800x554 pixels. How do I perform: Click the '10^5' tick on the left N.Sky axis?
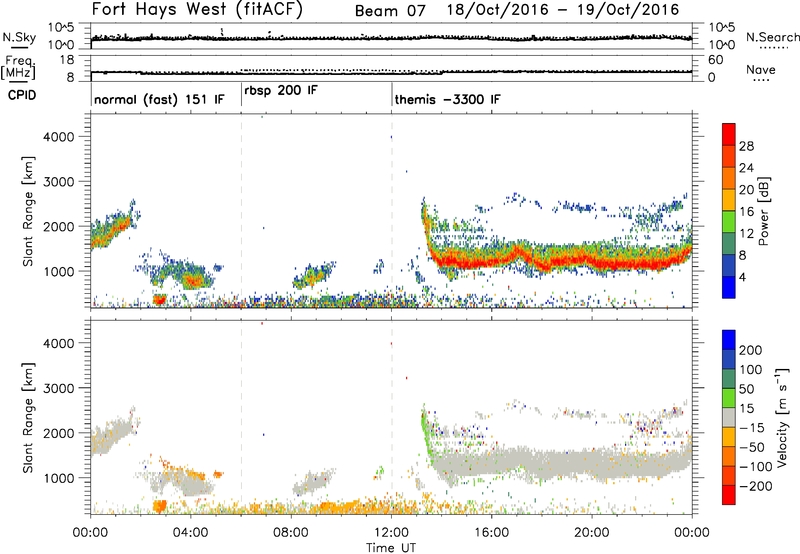point(61,27)
